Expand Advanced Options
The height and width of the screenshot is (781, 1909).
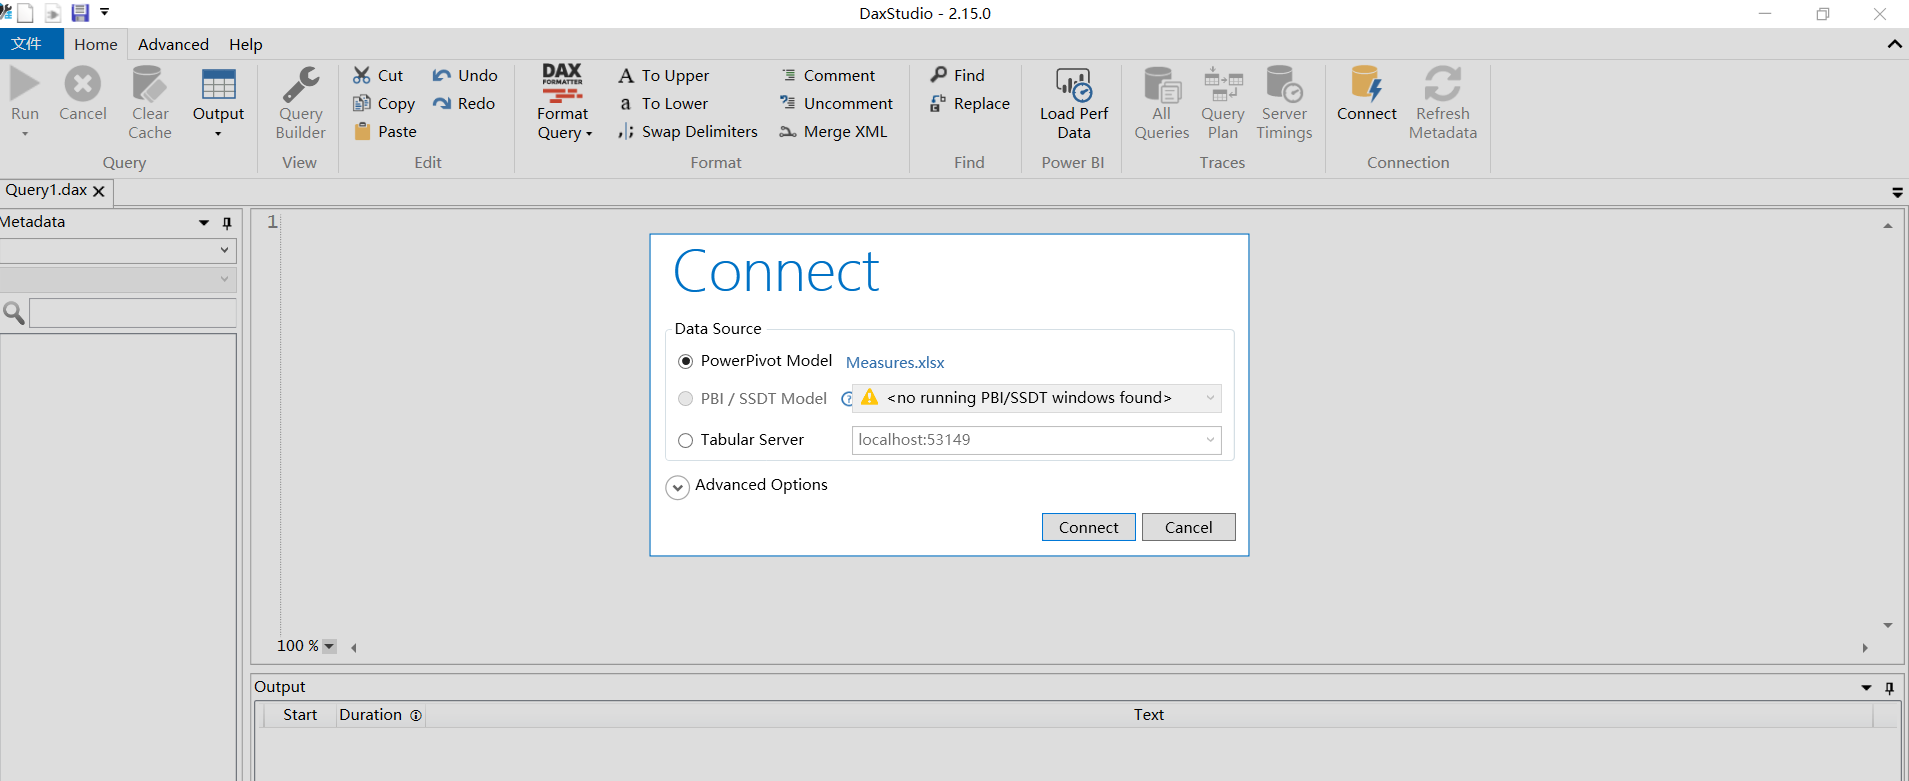tap(677, 487)
